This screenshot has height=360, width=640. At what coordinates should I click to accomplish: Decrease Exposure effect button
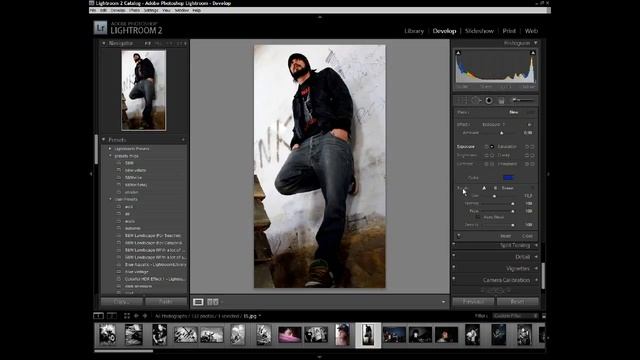tap(486, 147)
